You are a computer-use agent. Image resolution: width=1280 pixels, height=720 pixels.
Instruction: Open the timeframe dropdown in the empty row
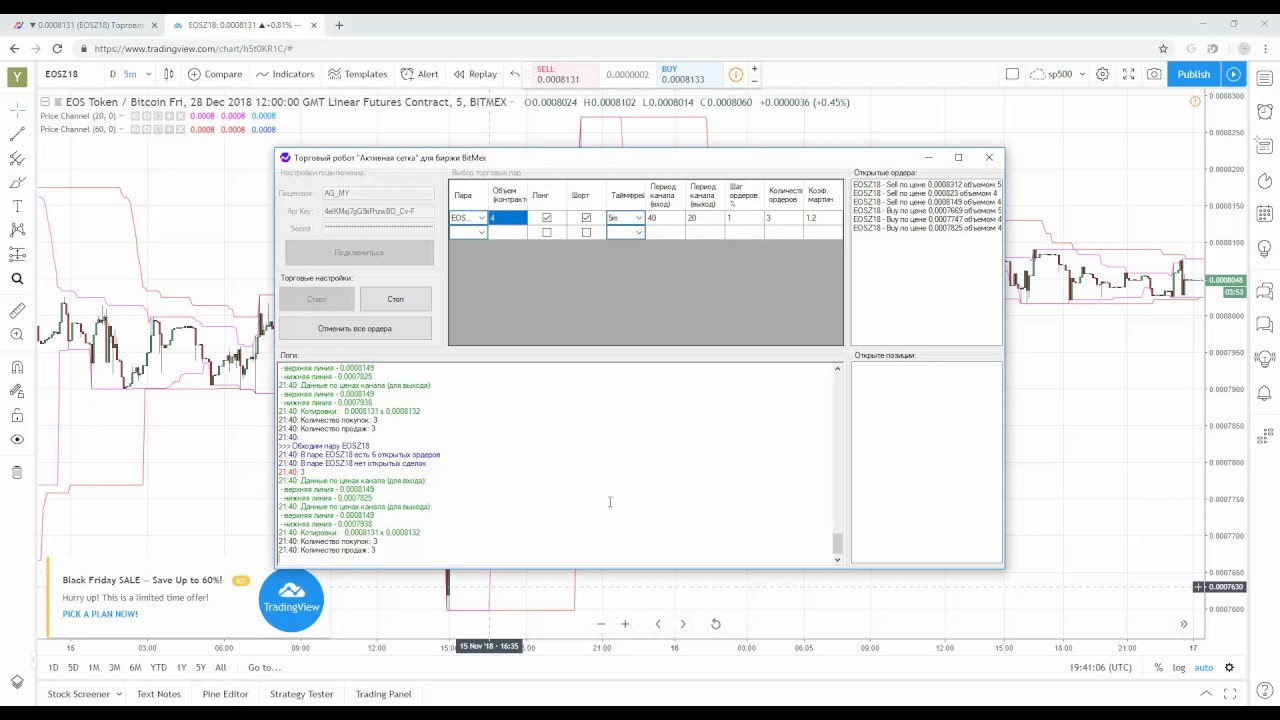tap(638, 233)
